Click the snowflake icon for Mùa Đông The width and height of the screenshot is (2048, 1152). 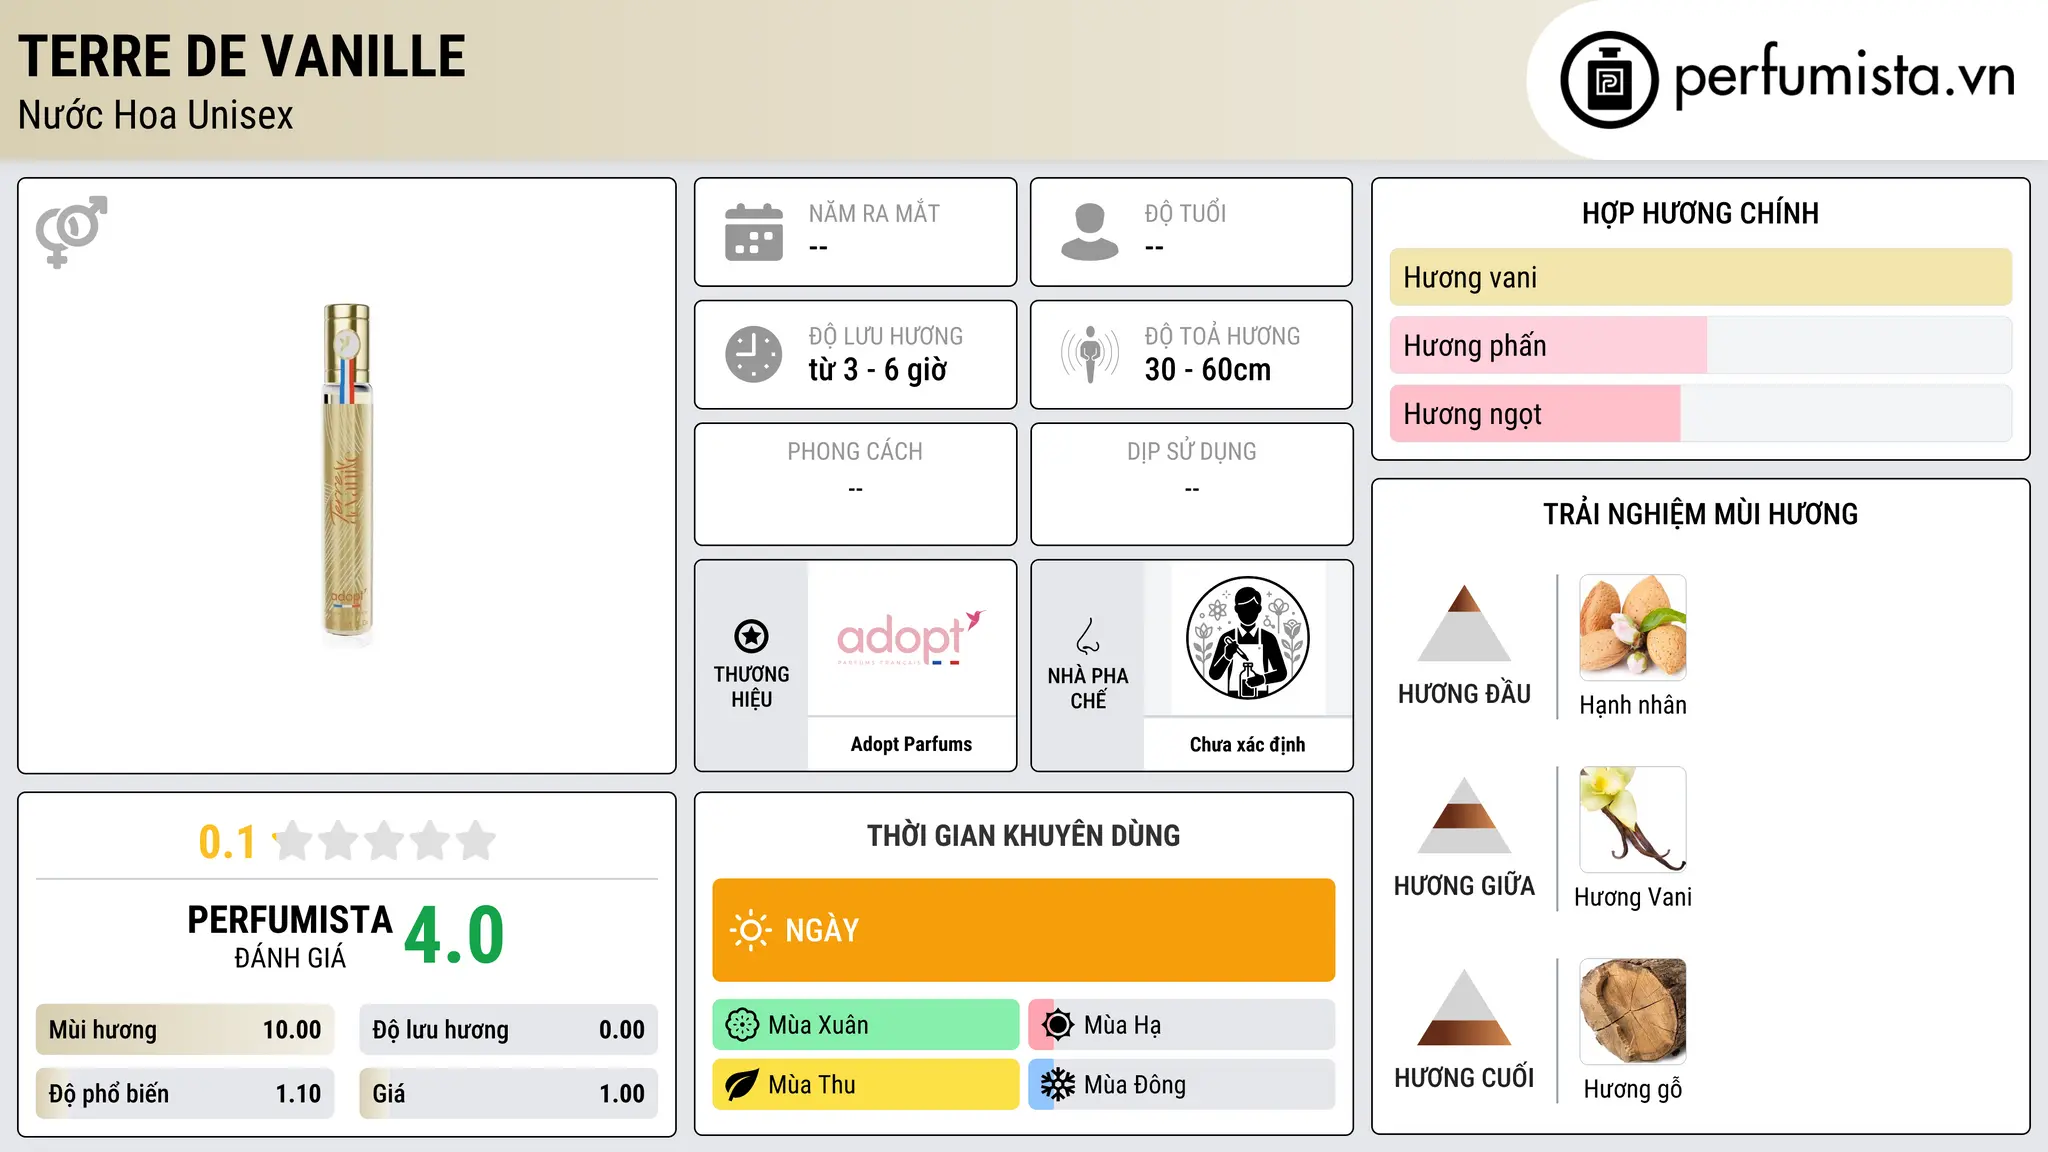coord(1057,1085)
